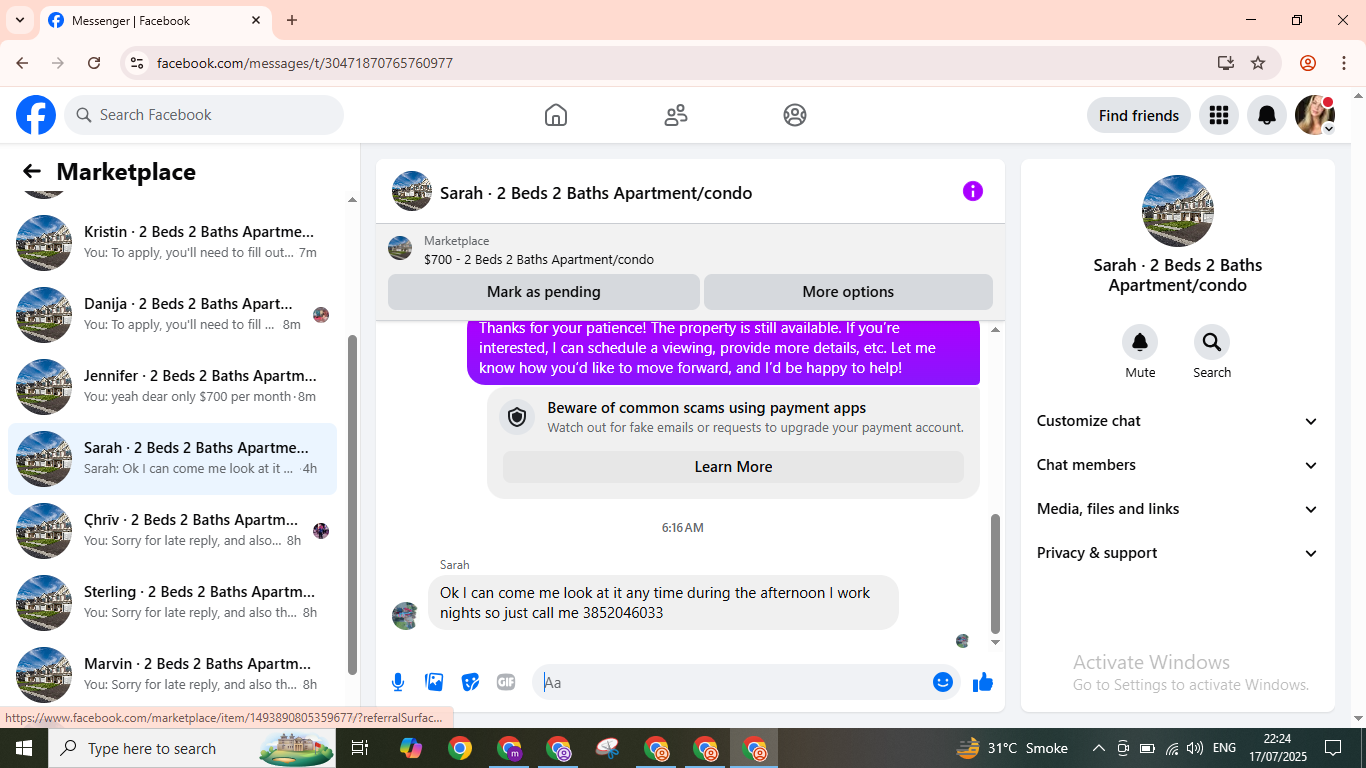The width and height of the screenshot is (1366, 768).
Task: Open the Facebook Home icon
Action: [x=556, y=115]
